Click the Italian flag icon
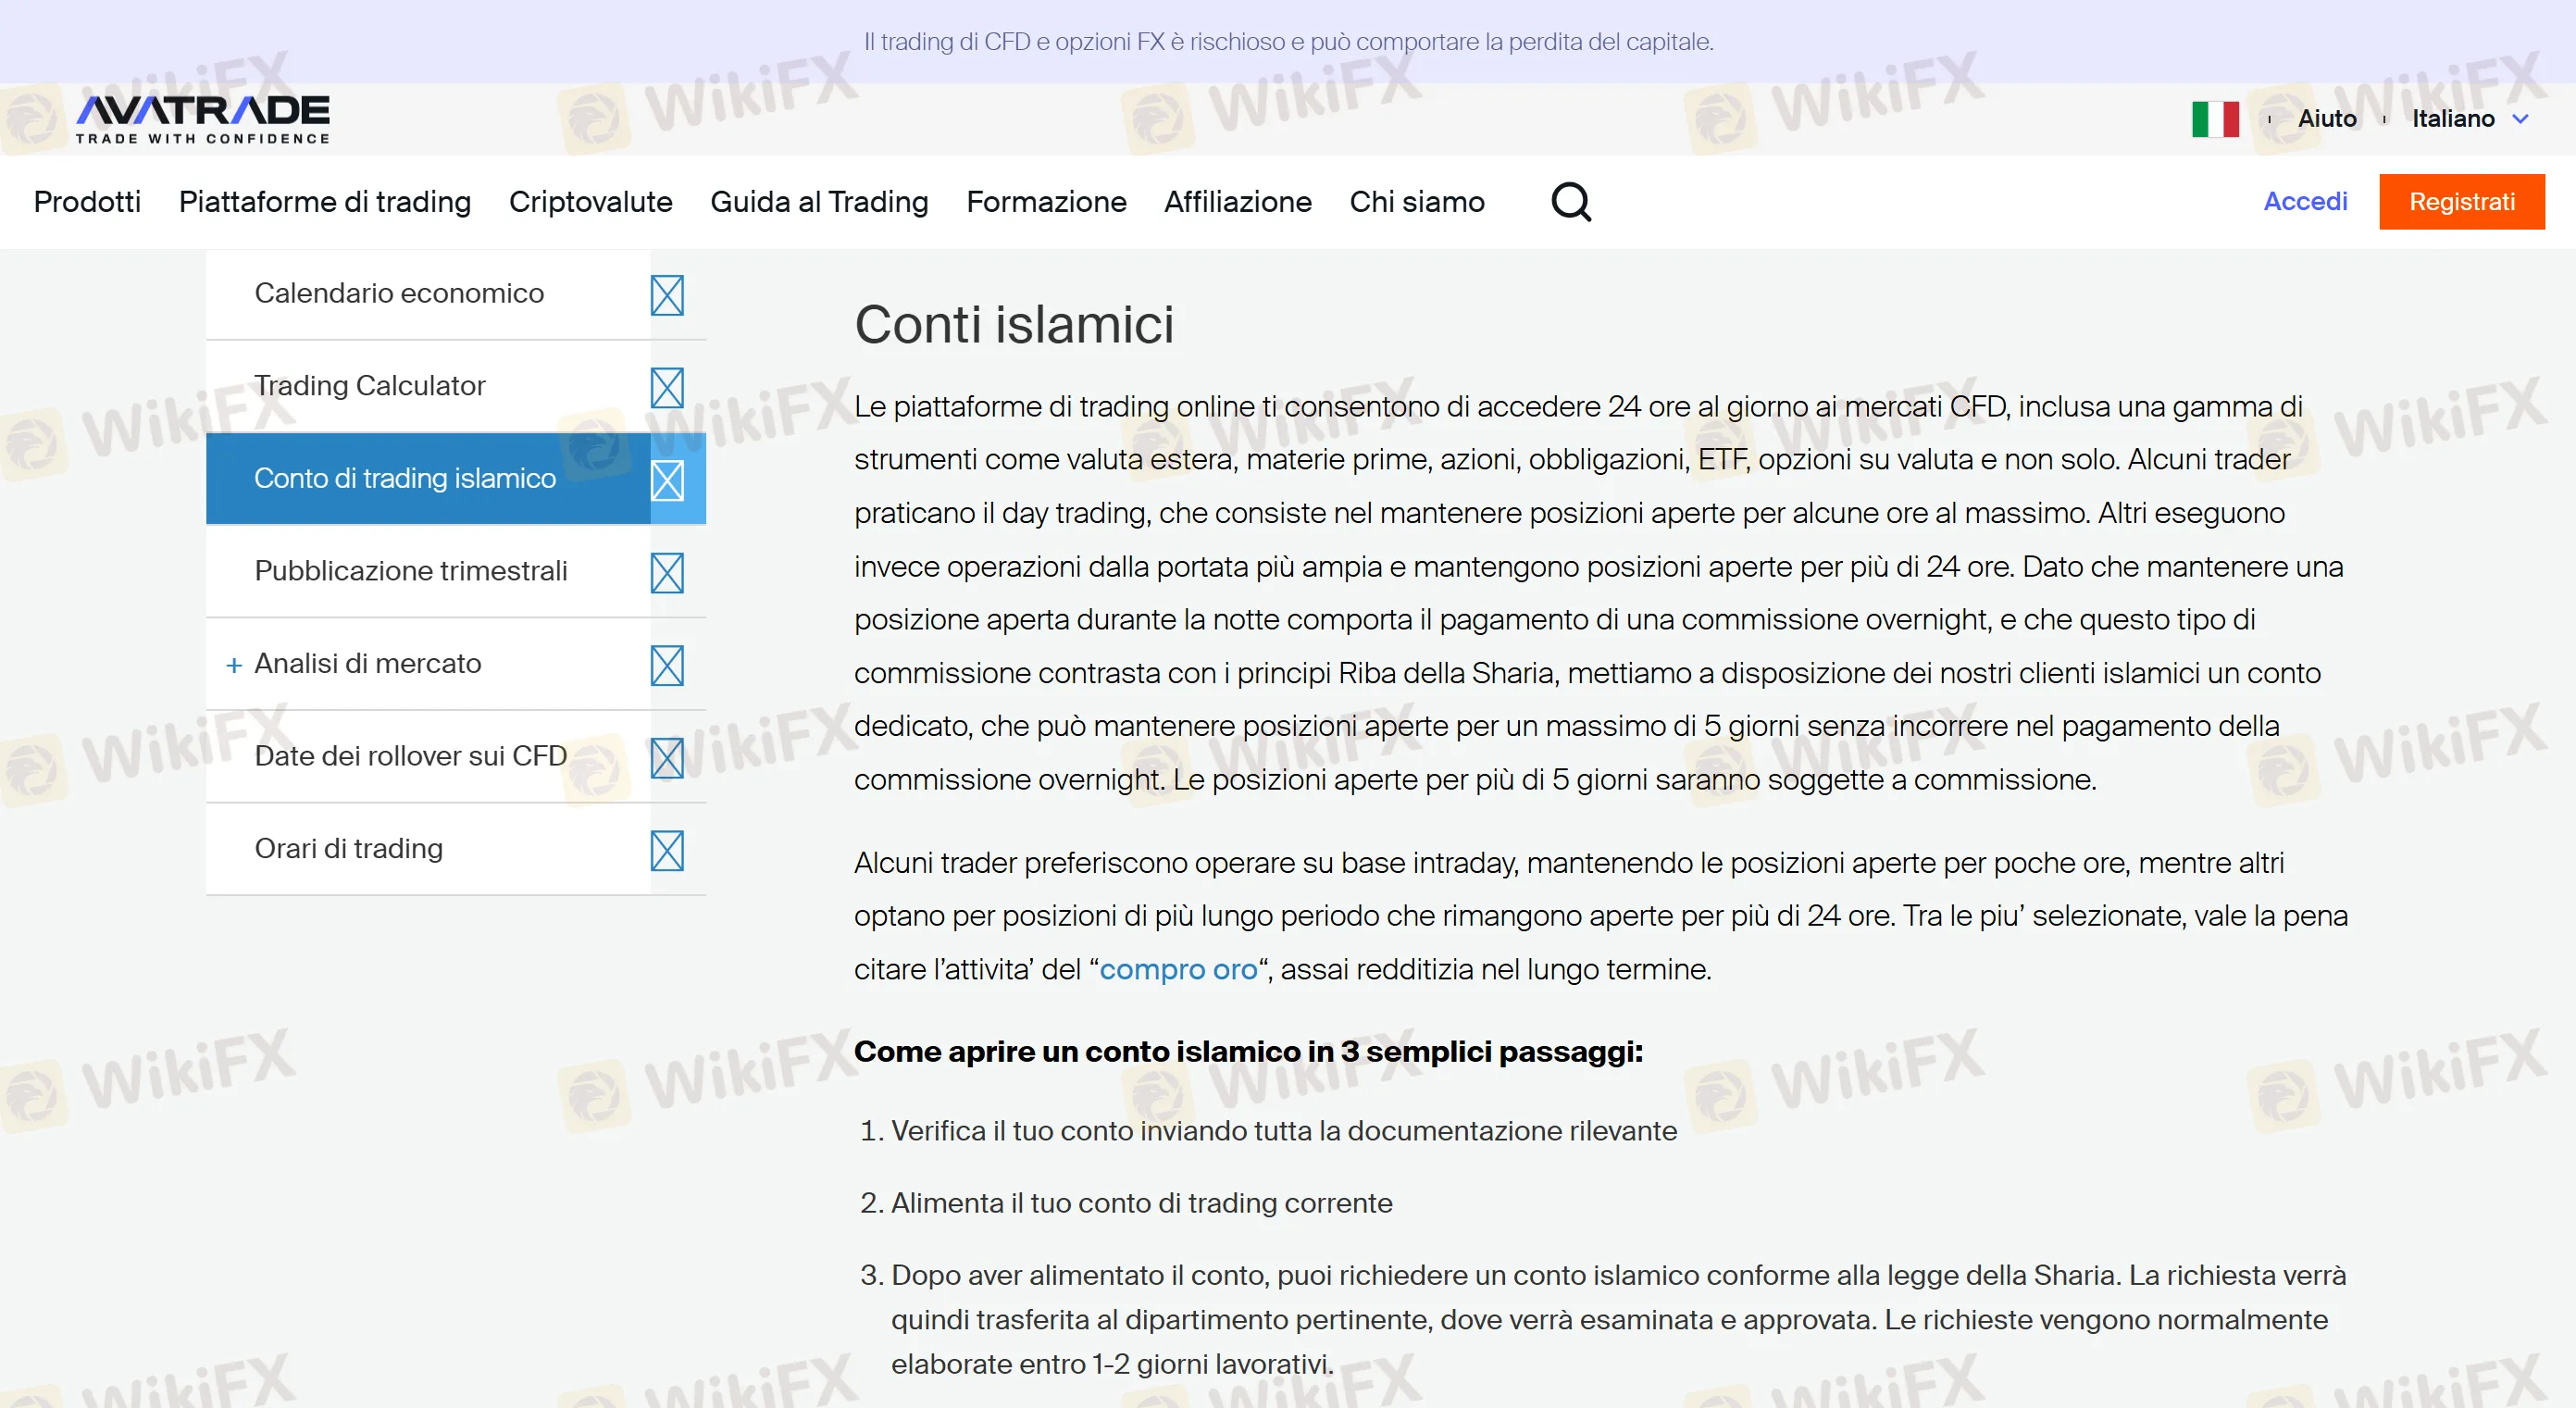Viewport: 2576px width, 1408px height. click(2214, 119)
